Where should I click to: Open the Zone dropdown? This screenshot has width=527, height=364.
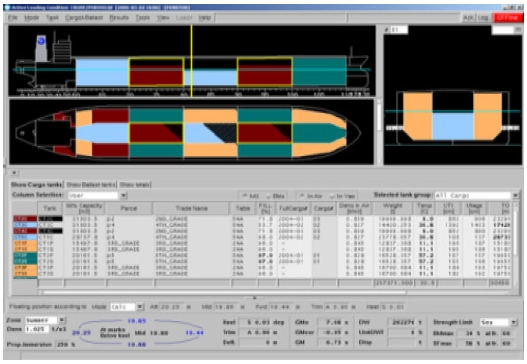tap(62, 320)
